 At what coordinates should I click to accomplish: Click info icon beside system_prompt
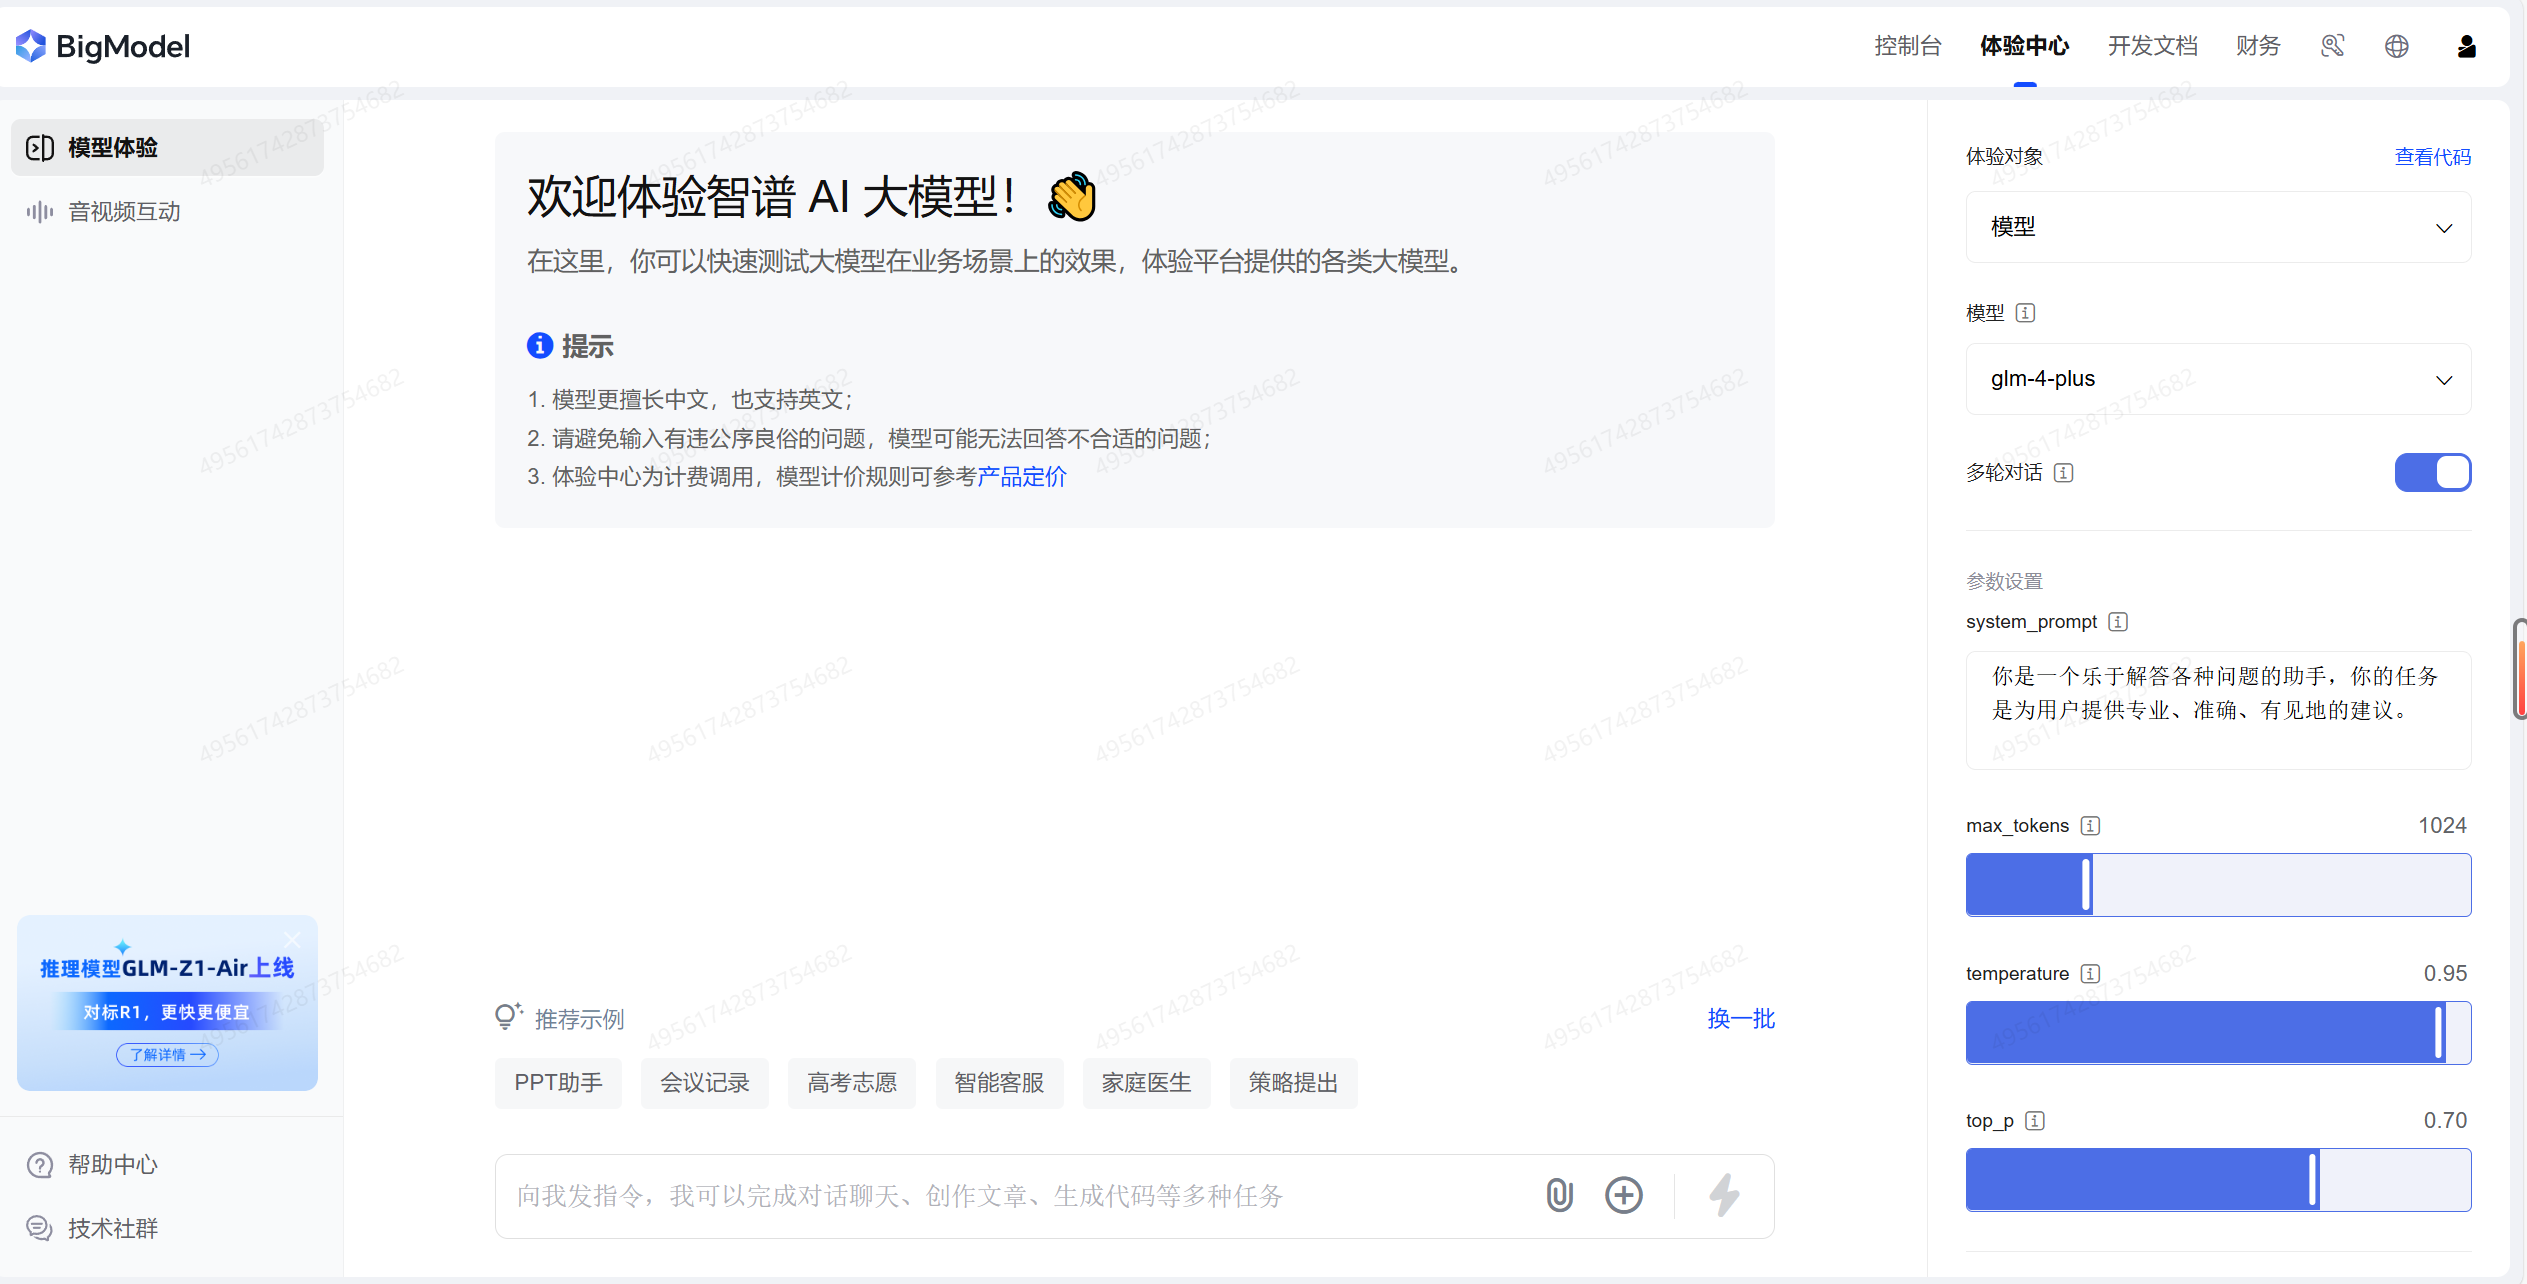(2118, 622)
